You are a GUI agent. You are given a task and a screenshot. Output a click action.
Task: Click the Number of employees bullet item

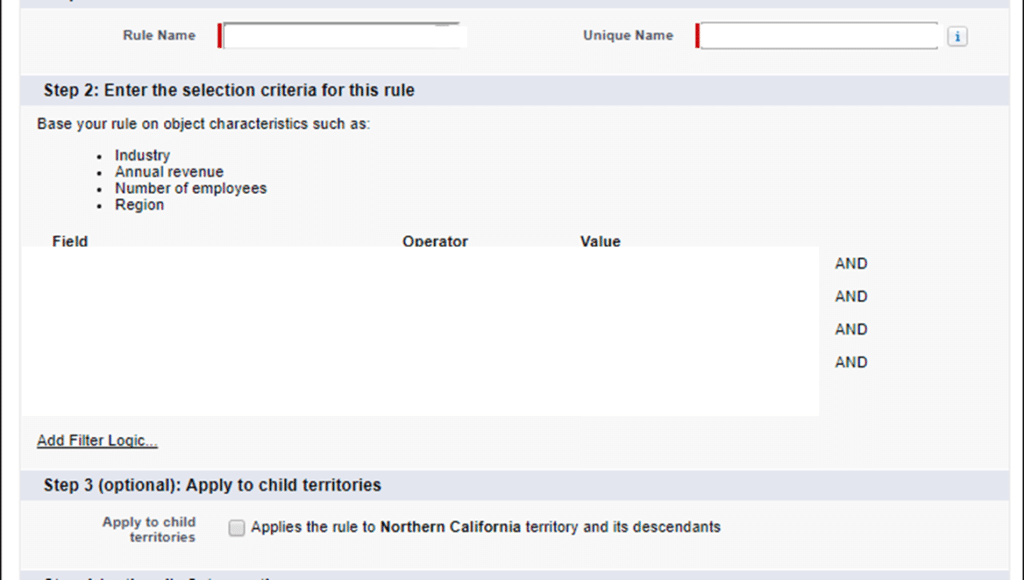pos(190,188)
